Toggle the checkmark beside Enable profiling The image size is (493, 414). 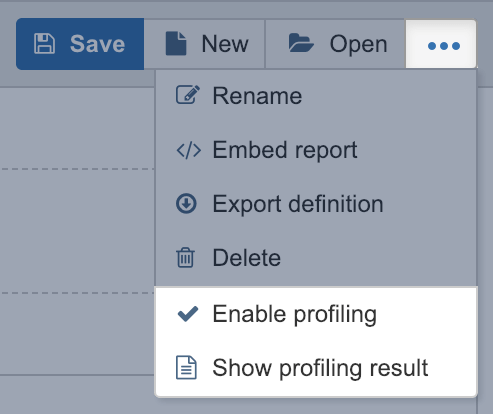tap(188, 314)
